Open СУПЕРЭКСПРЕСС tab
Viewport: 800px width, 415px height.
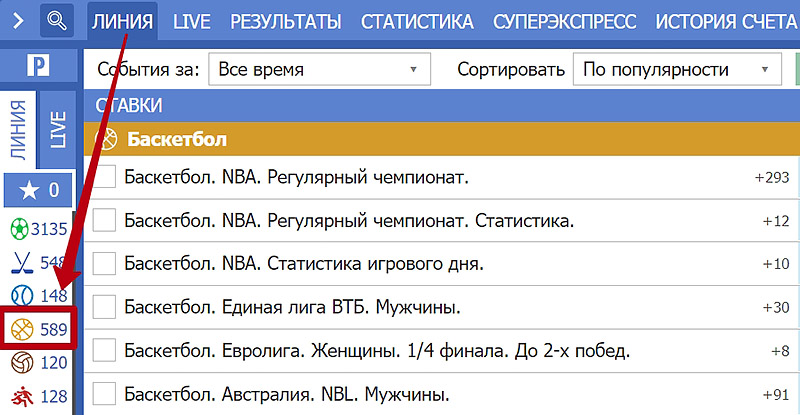pyautogui.click(x=564, y=21)
